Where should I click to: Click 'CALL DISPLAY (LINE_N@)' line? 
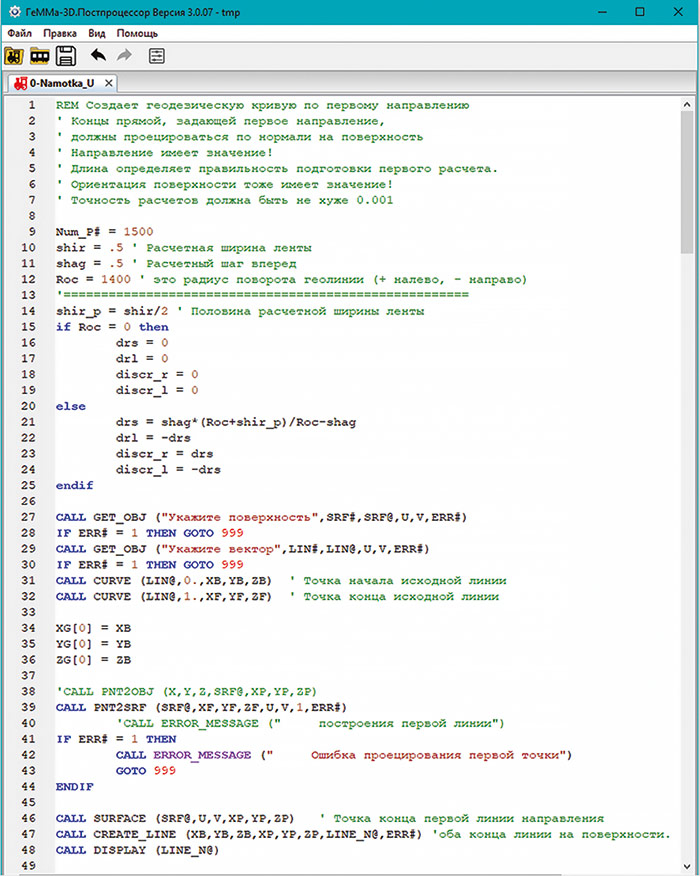[x=137, y=850]
